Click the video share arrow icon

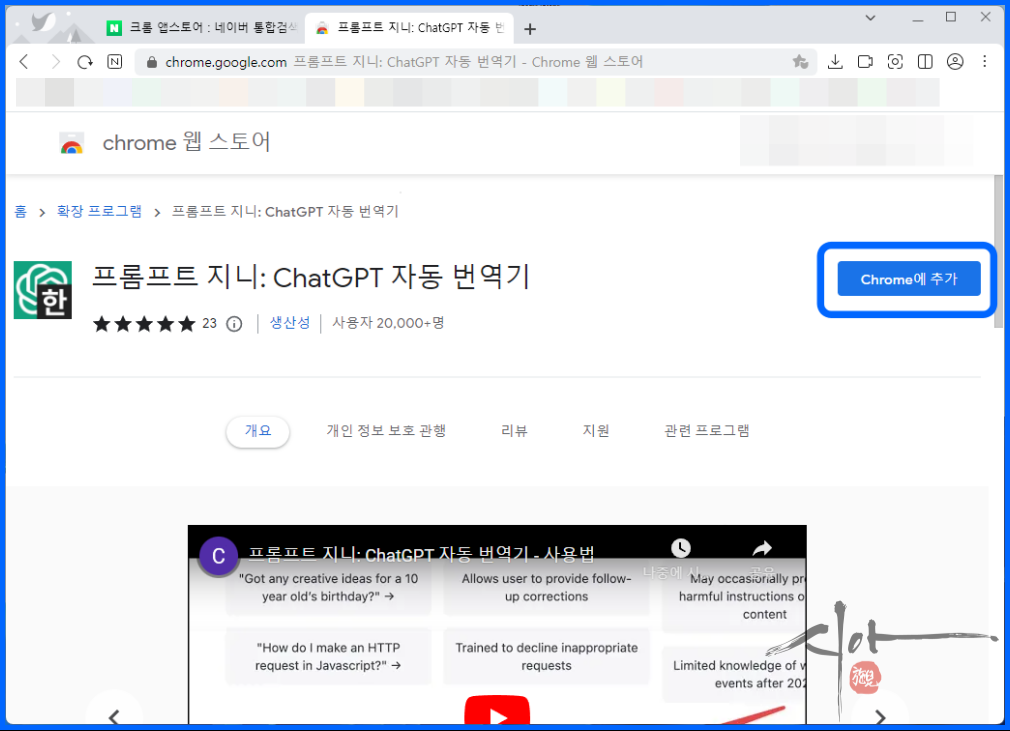[x=762, y=548]
